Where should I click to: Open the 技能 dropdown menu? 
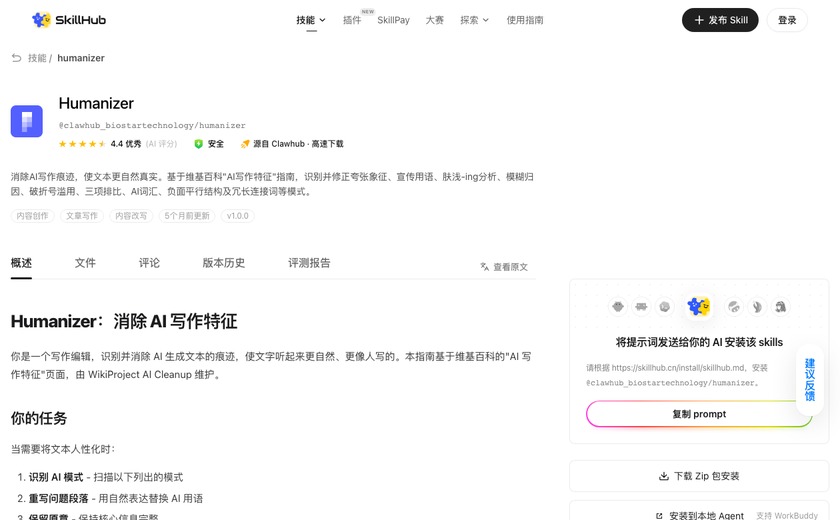click(x=311, y=20)
